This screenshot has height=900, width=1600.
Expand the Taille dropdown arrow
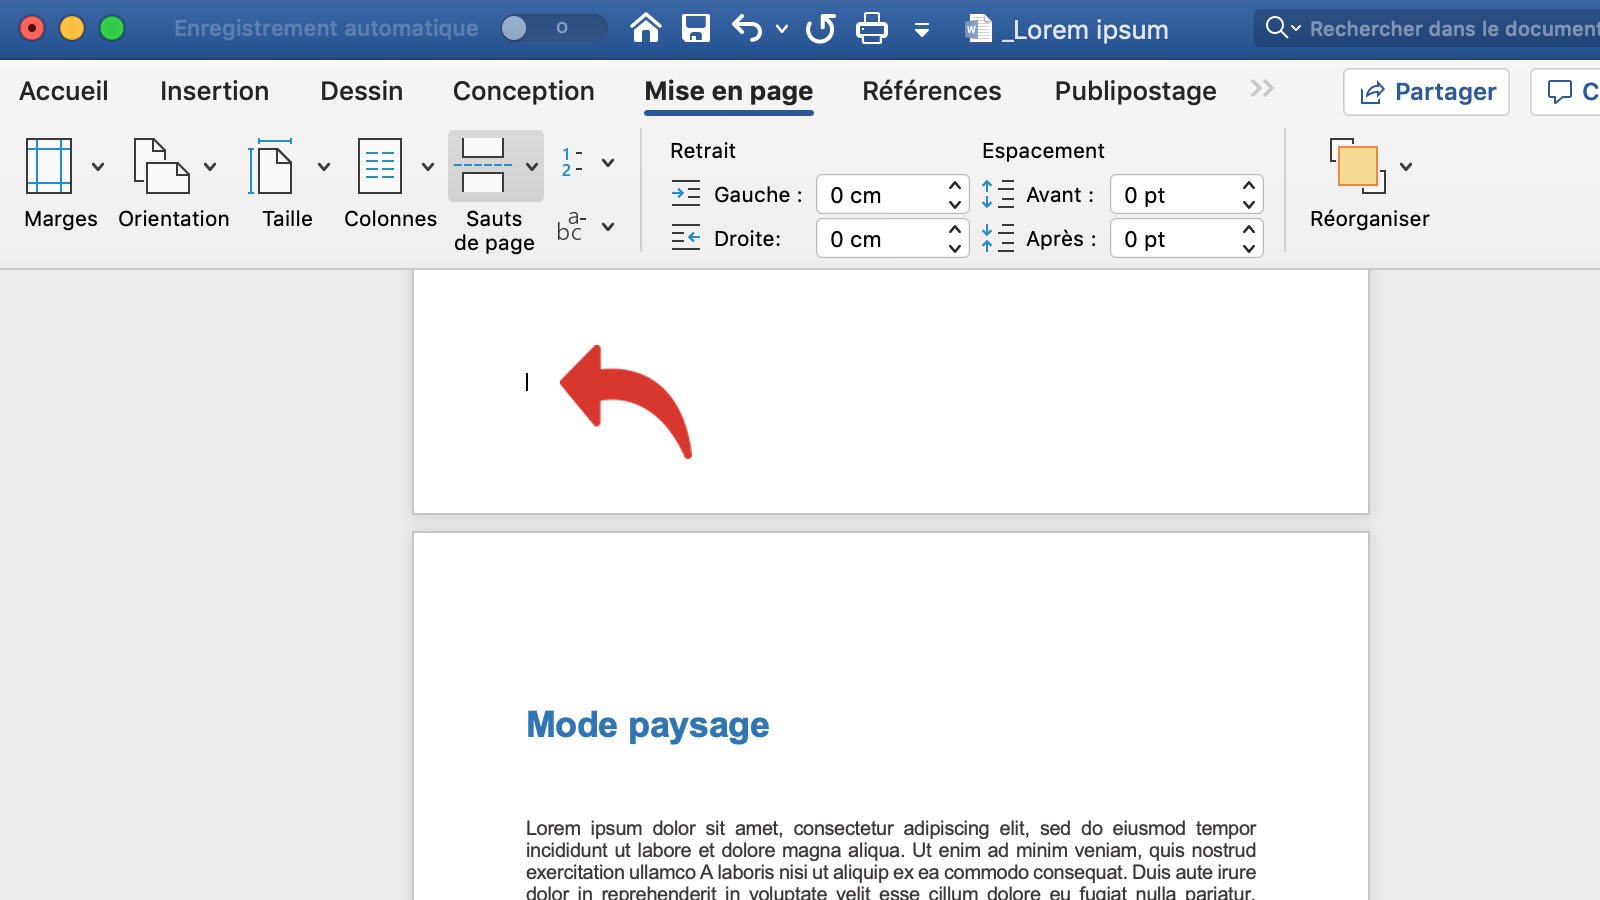324,167
